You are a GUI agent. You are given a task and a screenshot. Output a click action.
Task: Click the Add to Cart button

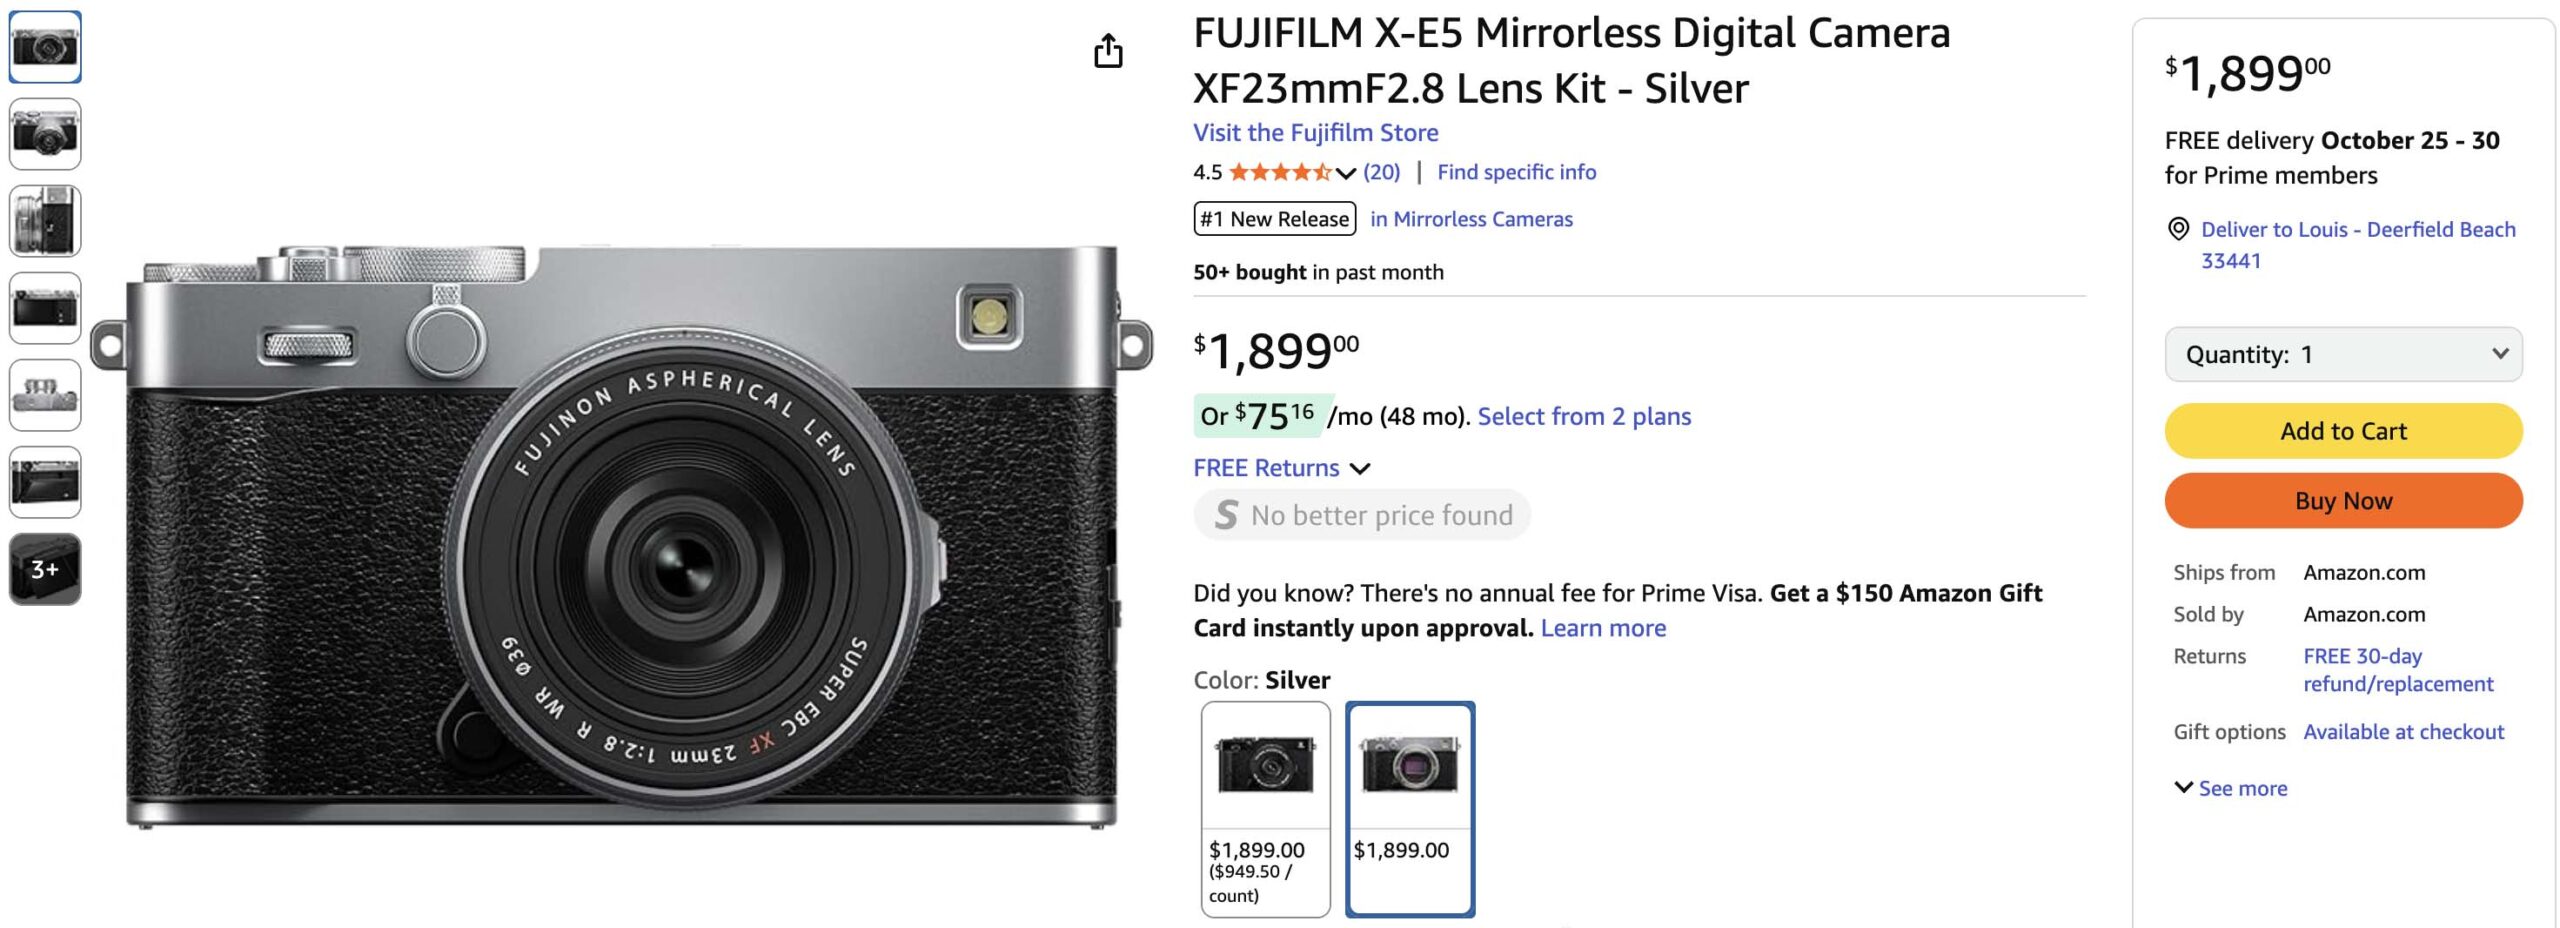pyautogui.click(x=2342, y=431)
